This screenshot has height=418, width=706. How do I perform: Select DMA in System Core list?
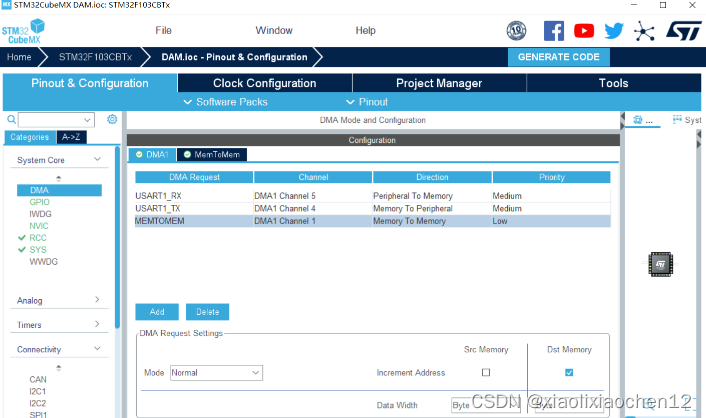coord(59,190)
